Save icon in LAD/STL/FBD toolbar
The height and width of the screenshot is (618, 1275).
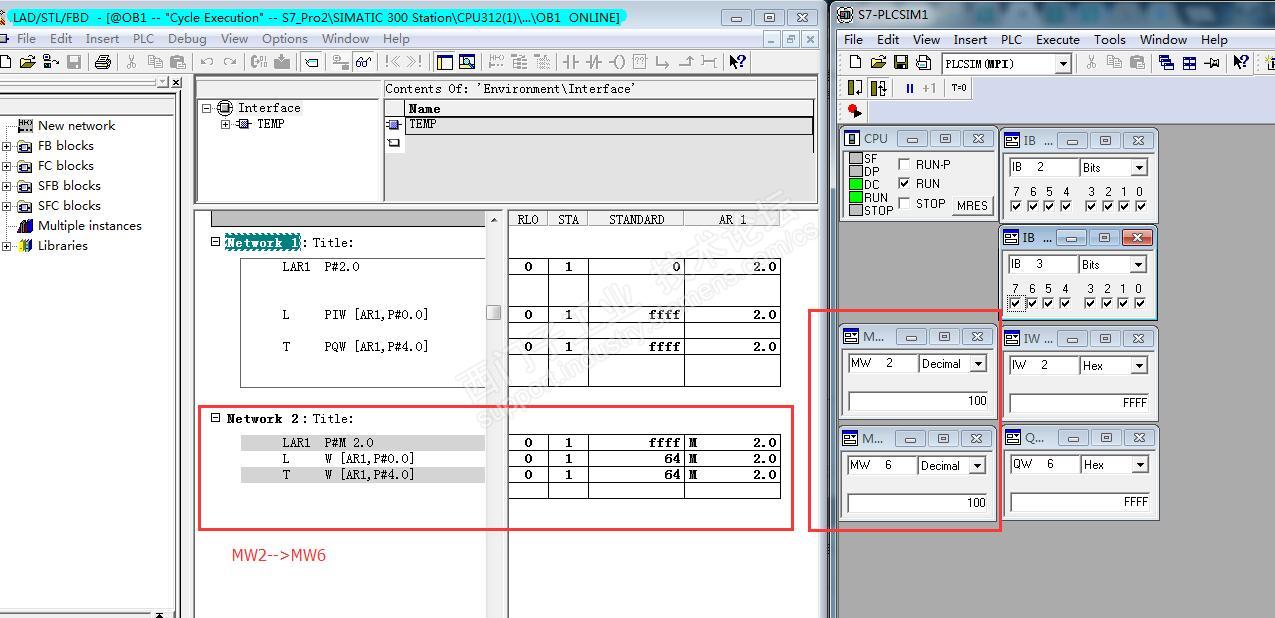[x=74, y=62]
